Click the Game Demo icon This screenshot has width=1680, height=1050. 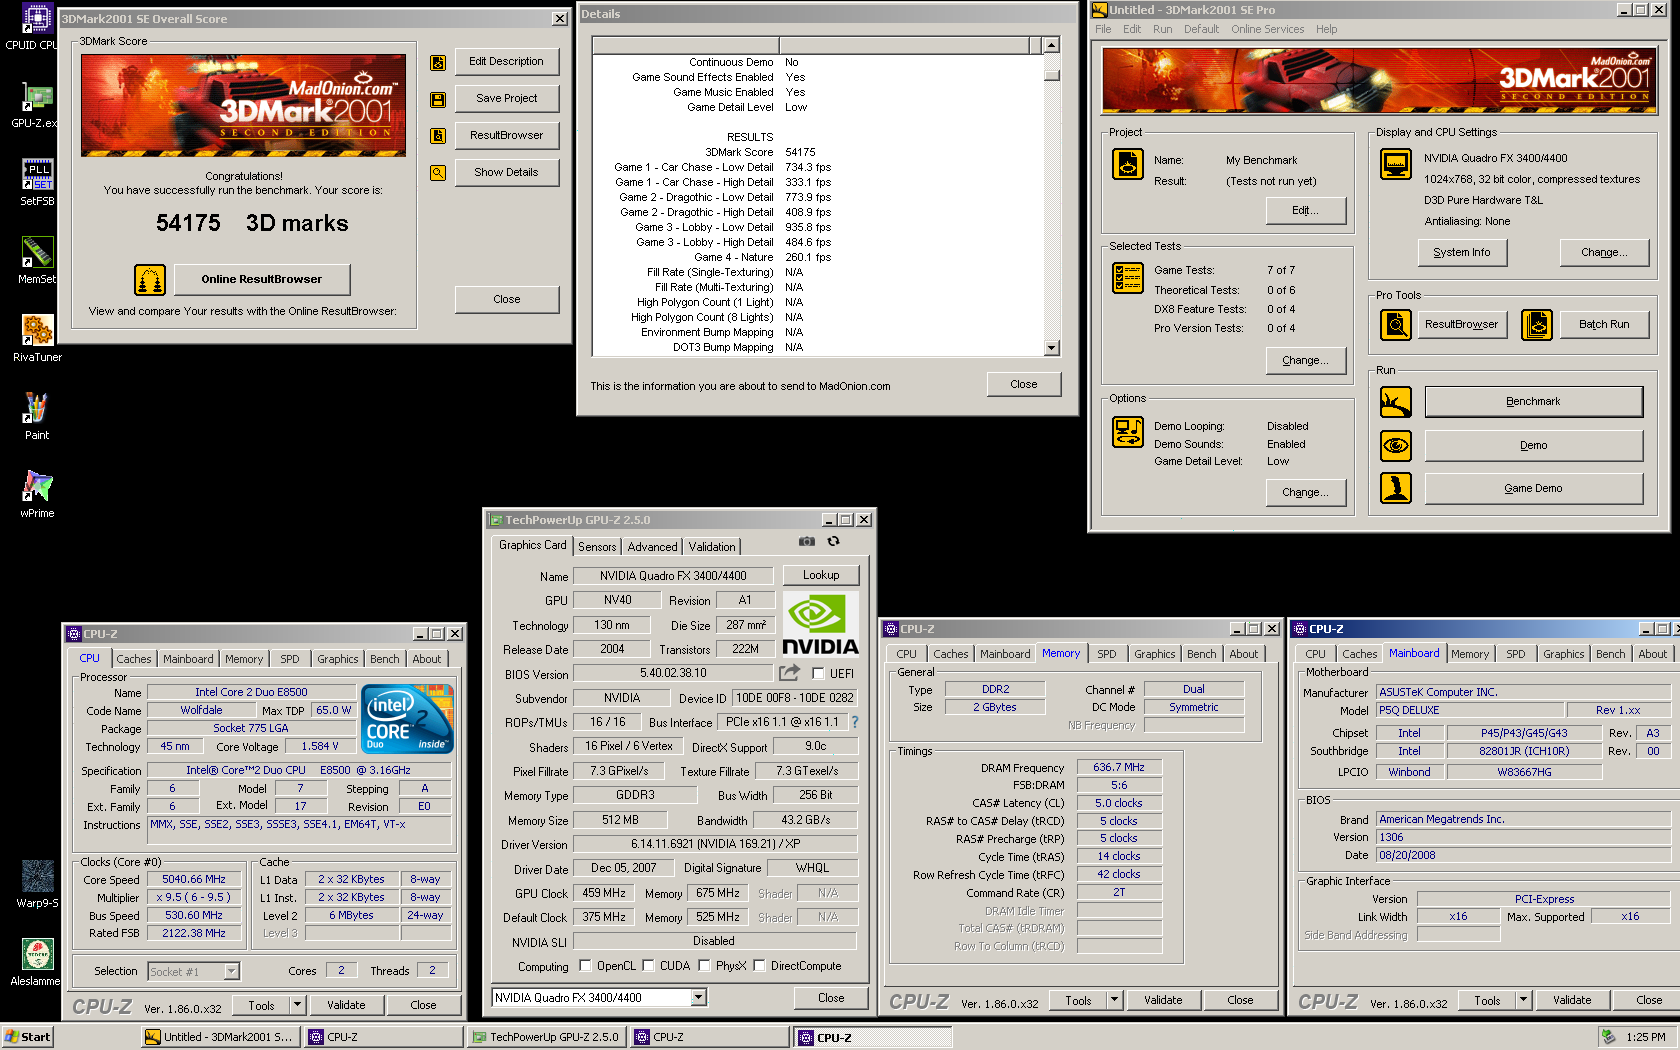tap(1396, 488)
